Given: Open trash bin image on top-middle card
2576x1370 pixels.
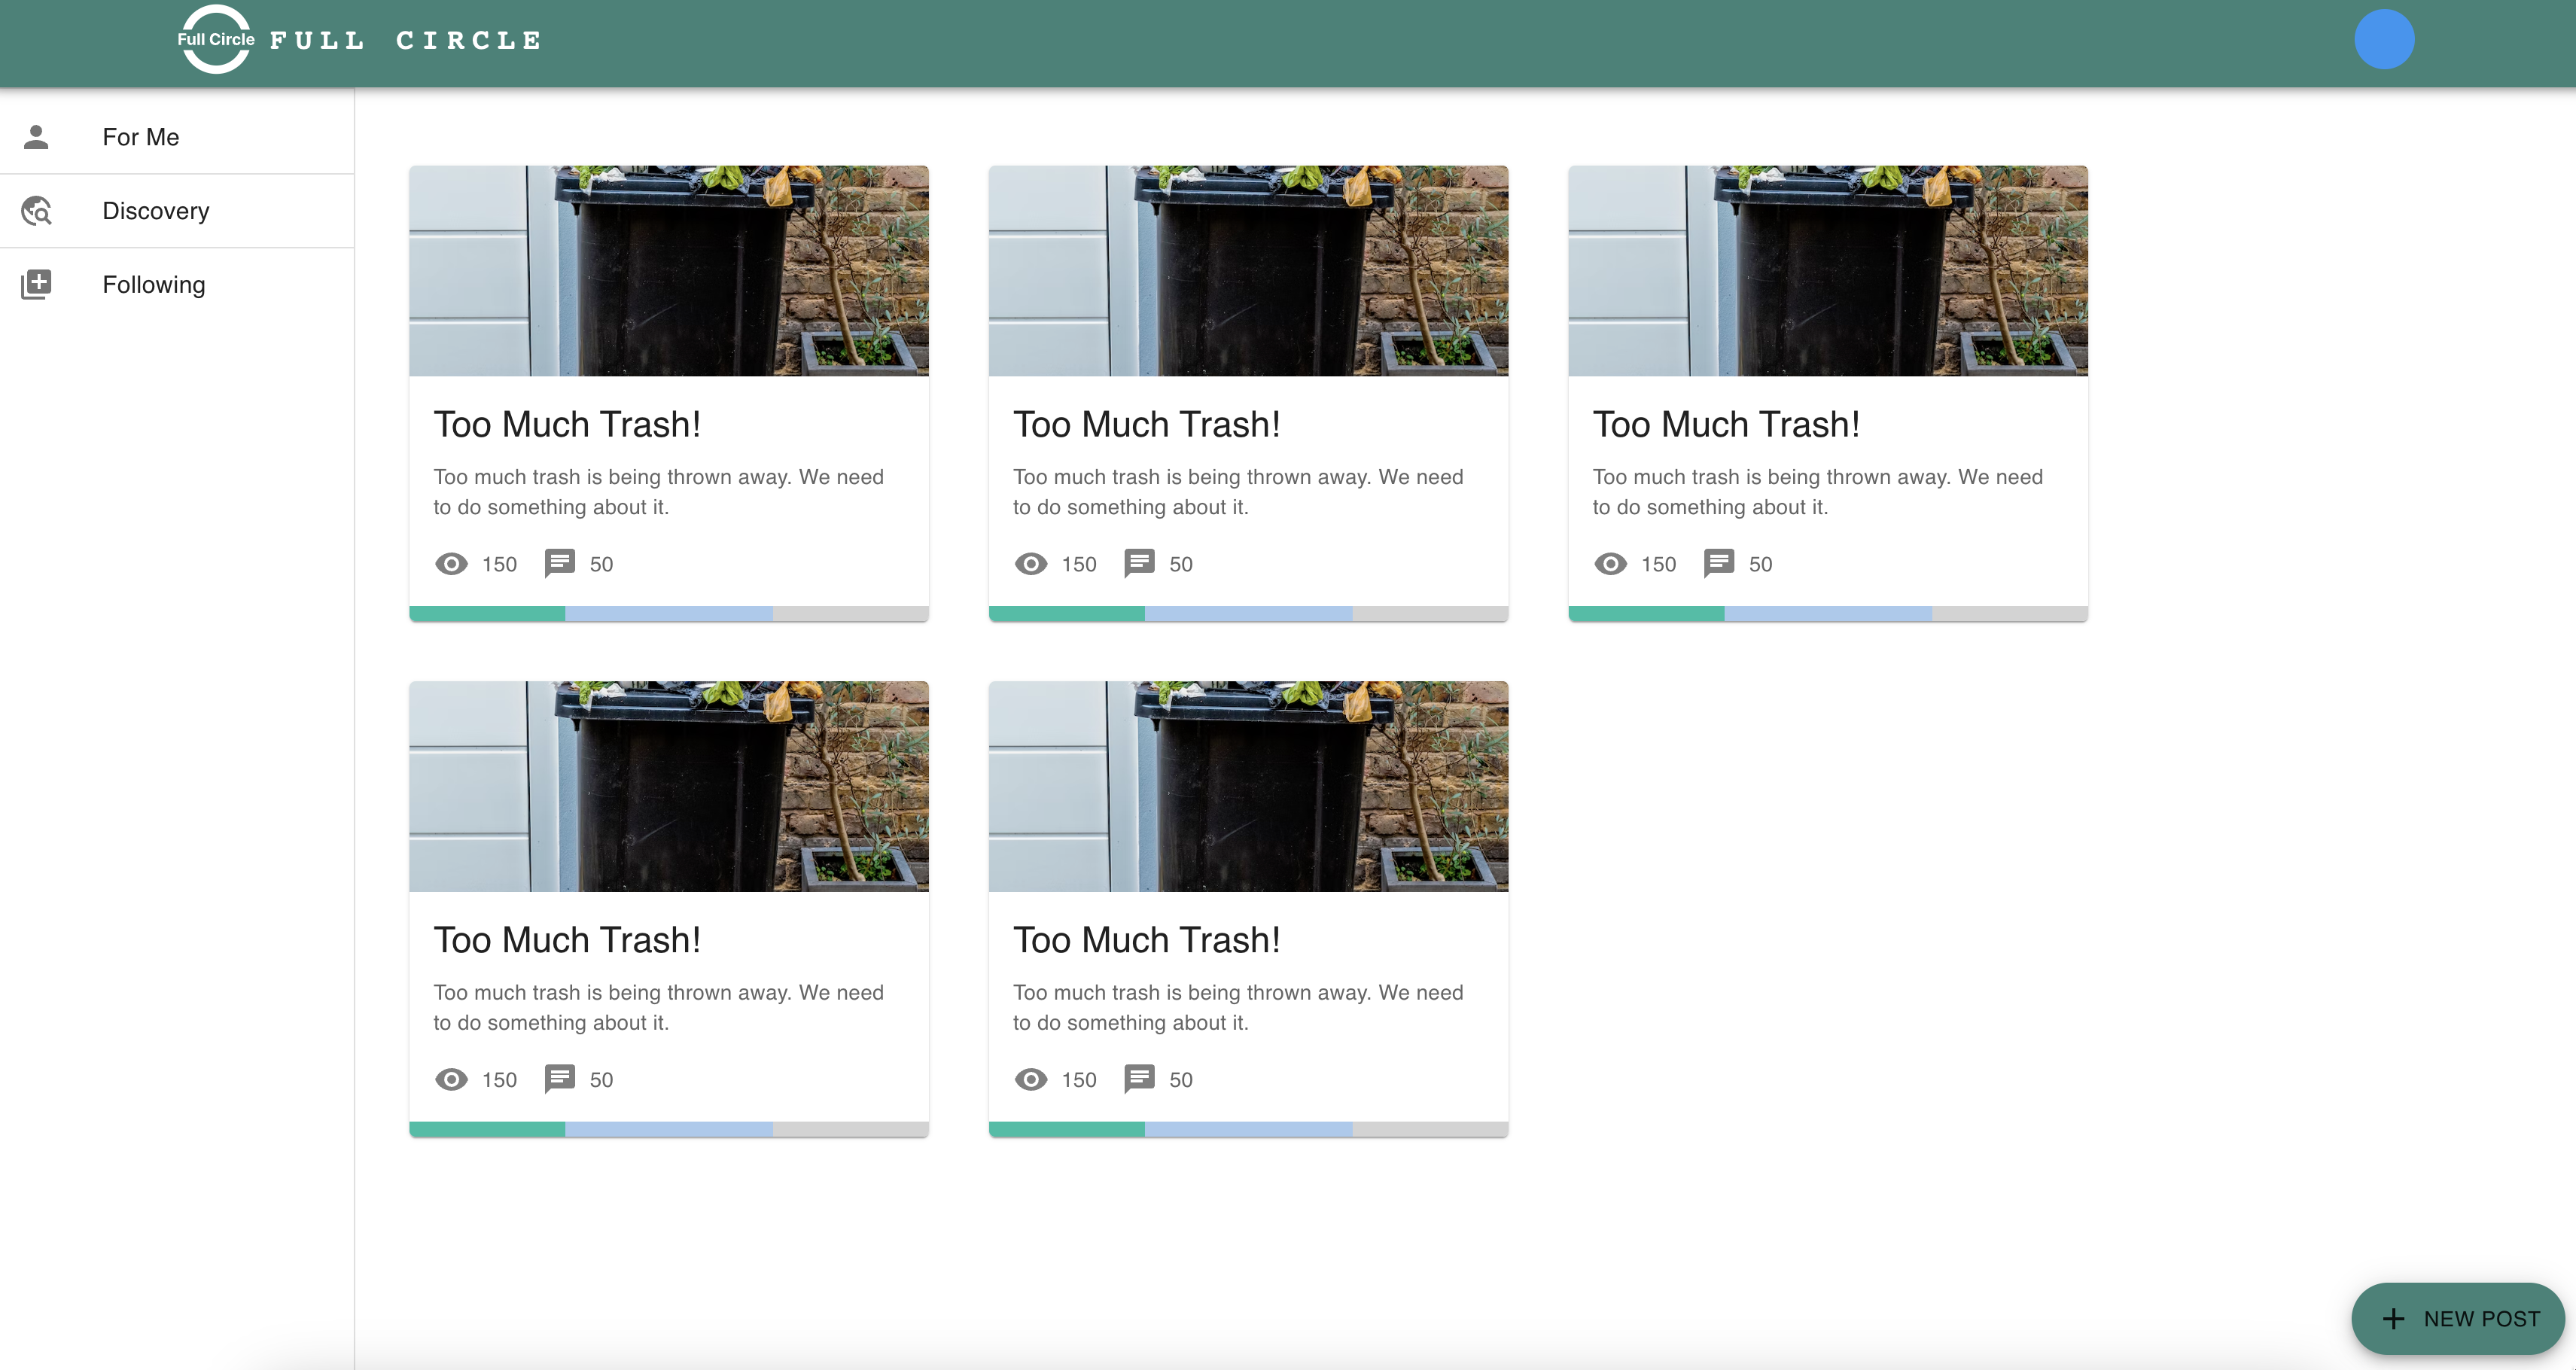Looking at the screenshot, I should coord(1248,271).
